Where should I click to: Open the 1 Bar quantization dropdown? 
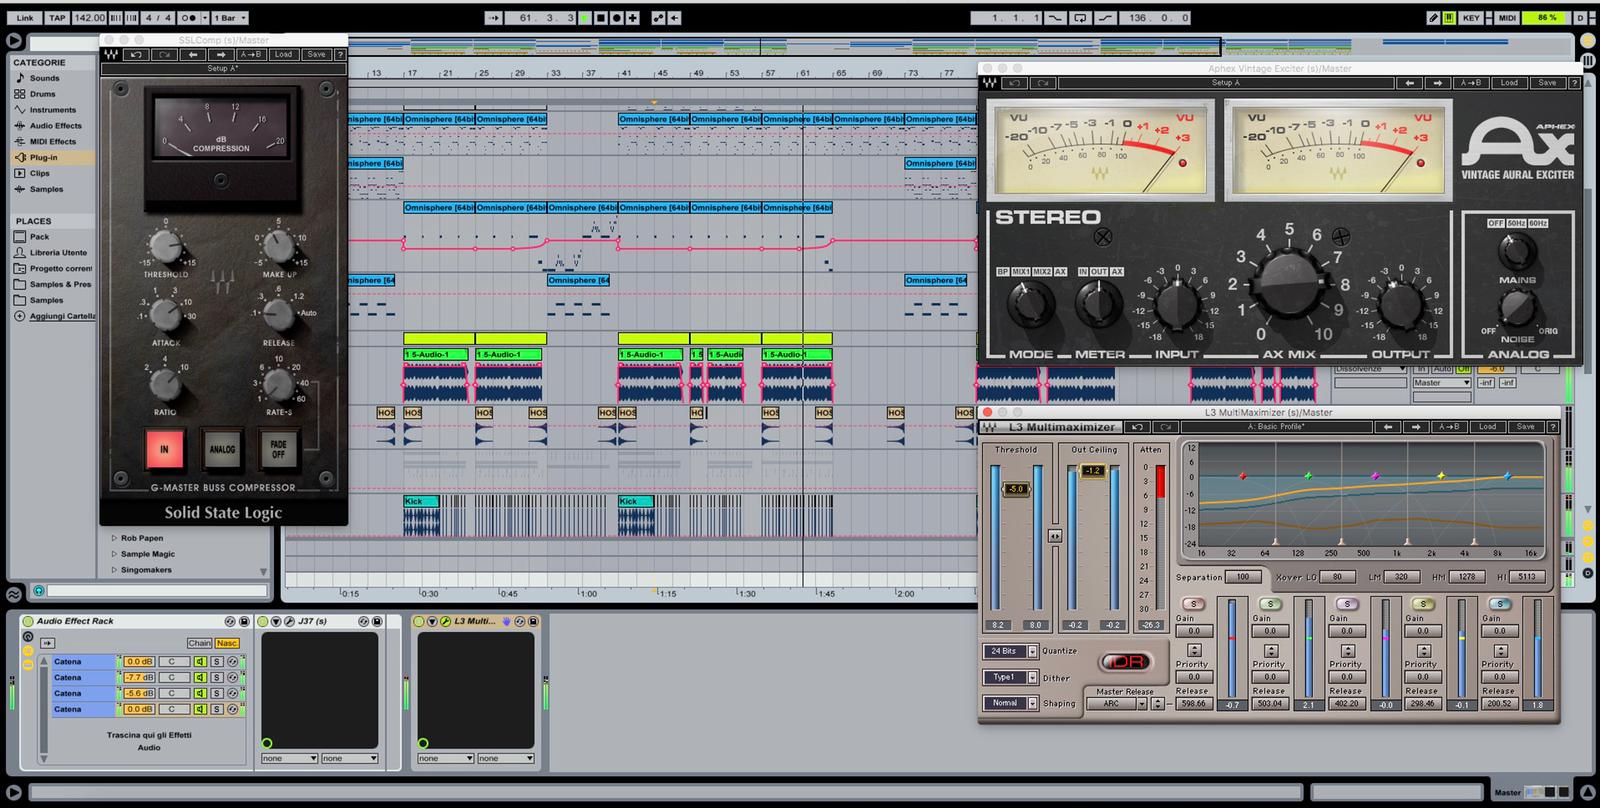coord(230,18)
